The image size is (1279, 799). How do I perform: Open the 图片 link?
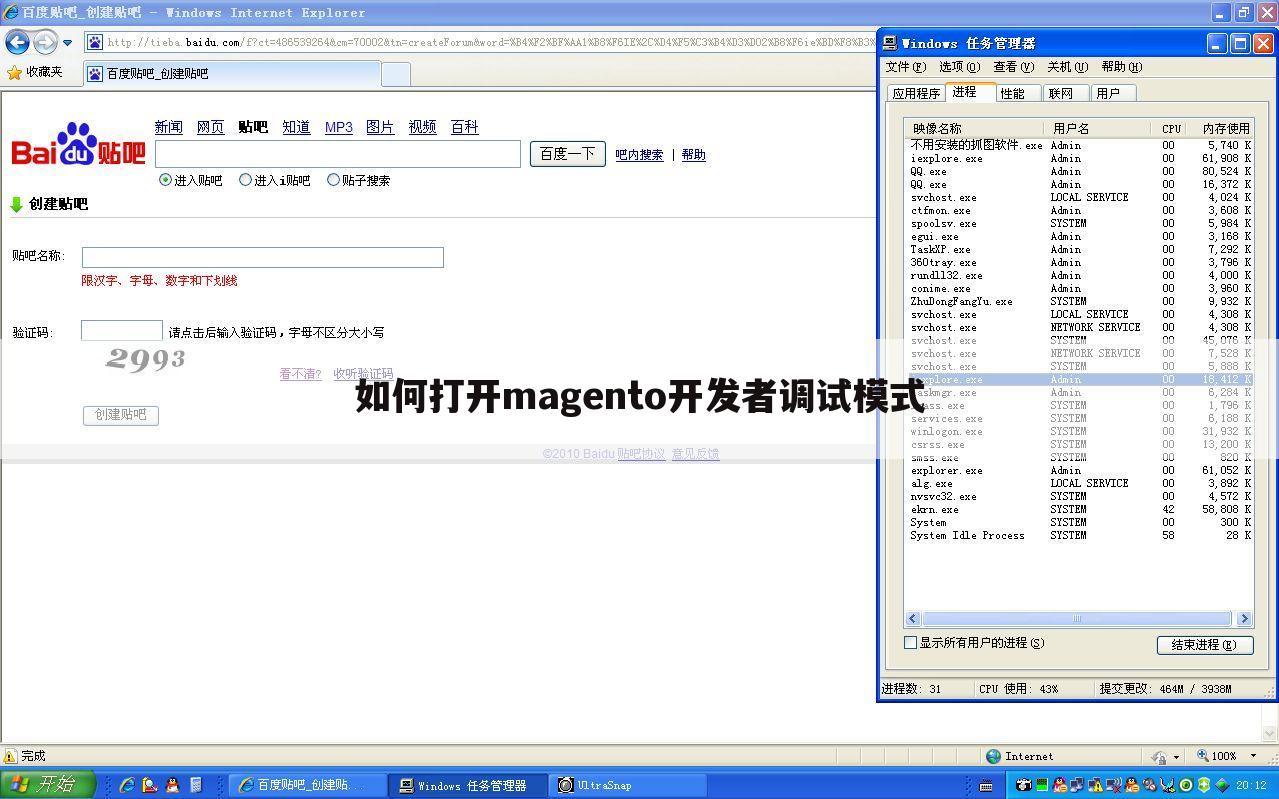pyautogui.click(x=380, y=127)
